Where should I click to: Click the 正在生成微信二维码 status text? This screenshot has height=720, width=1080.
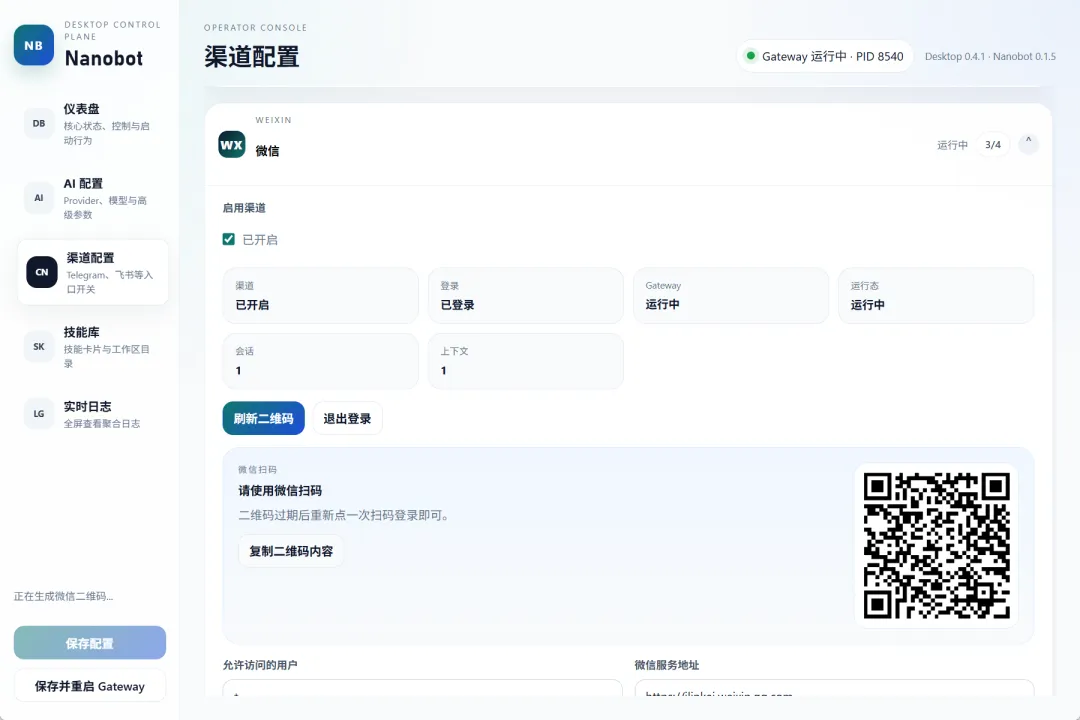(x=63, y=596)
